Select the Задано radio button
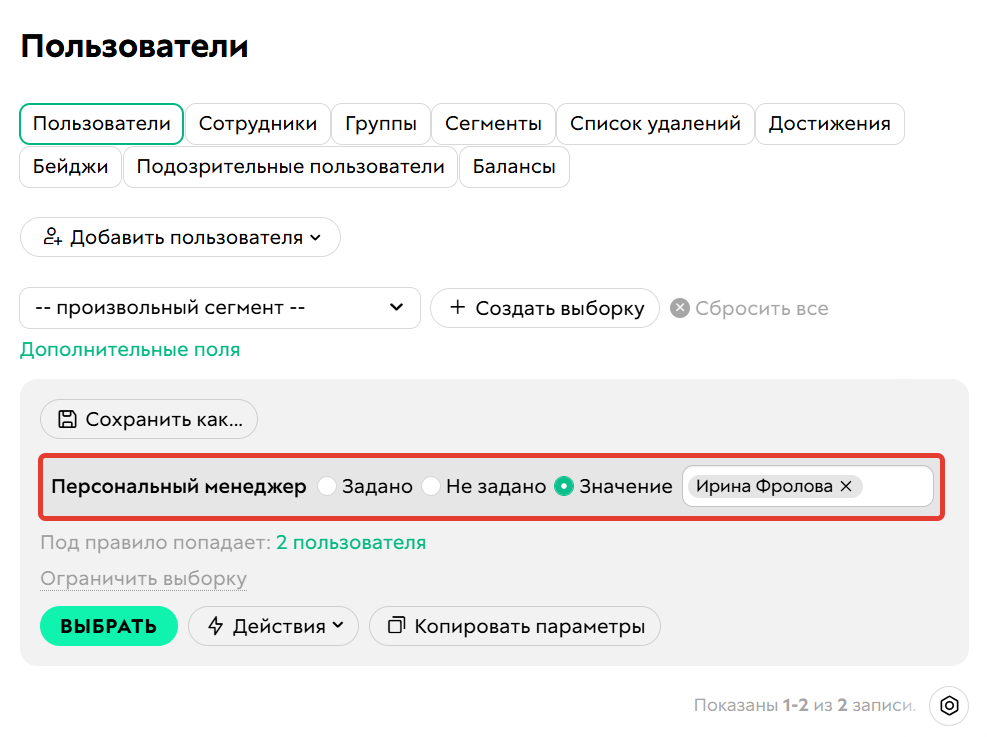 (x=328, y=486)
